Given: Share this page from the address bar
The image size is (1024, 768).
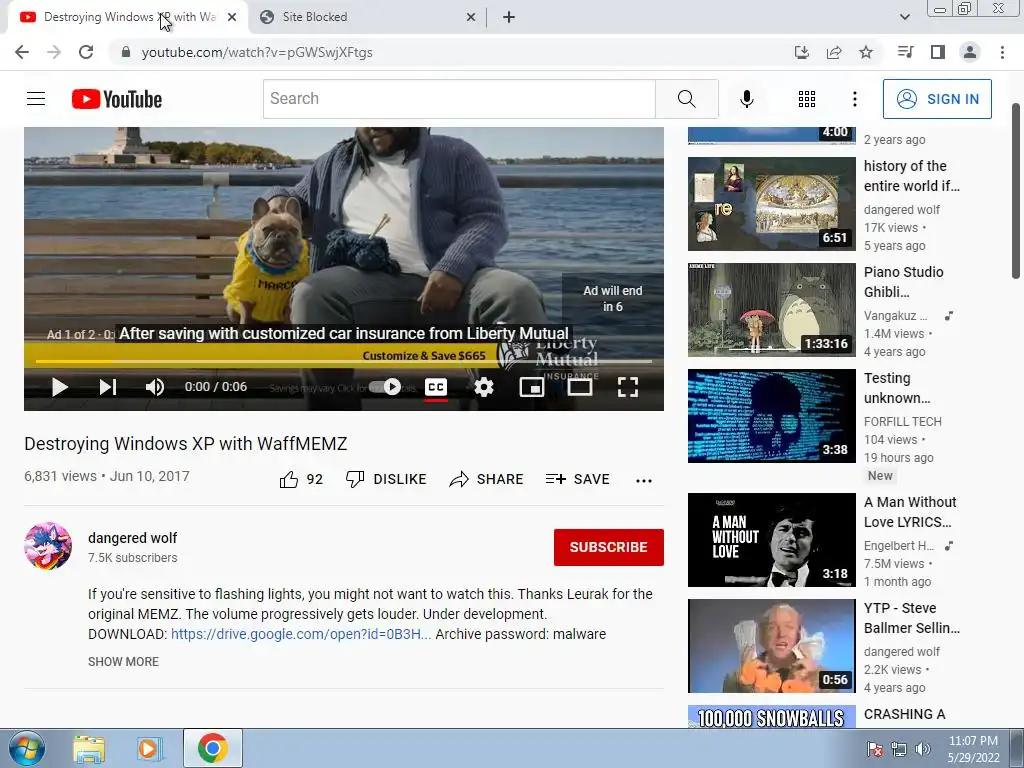Looking at the screenshot, I should (834, 52).
